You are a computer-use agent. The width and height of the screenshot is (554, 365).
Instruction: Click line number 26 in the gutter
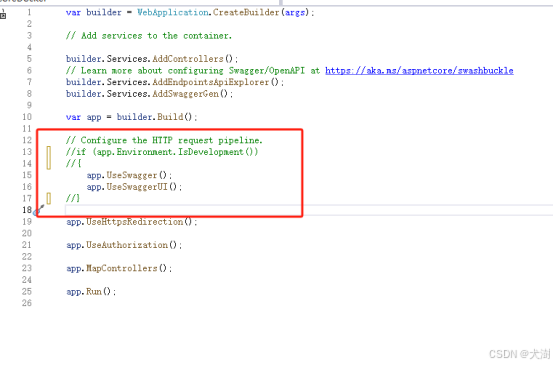tap(27, 303)
